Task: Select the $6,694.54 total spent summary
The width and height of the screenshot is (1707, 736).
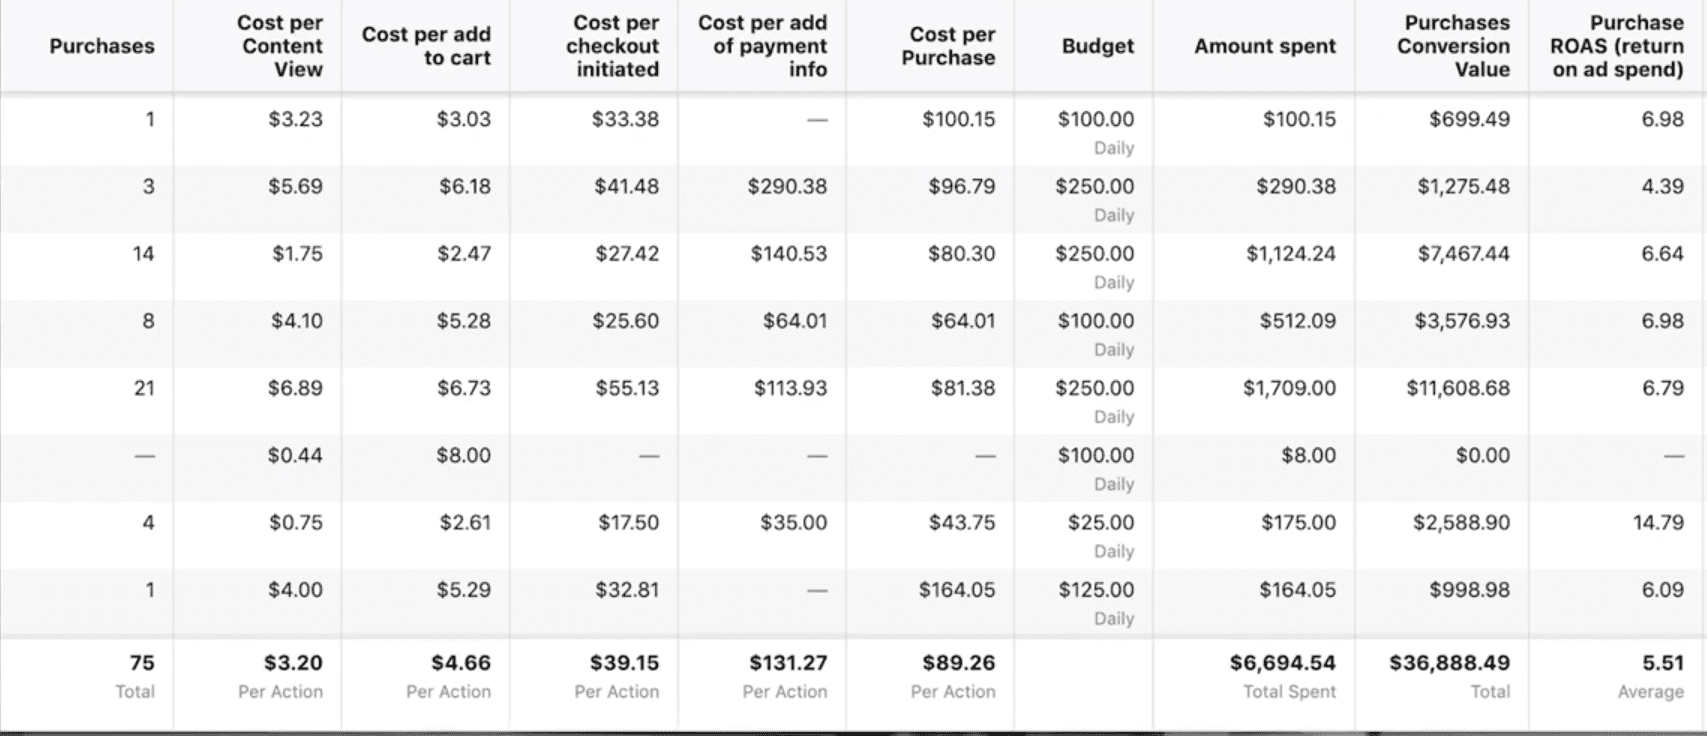Action: click(x=1282, y=663)
